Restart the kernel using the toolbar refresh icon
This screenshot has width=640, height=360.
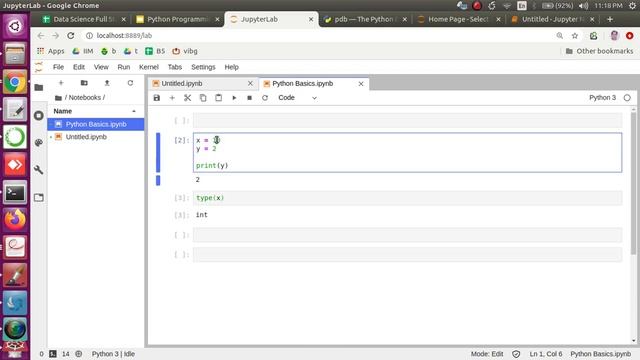265,98
